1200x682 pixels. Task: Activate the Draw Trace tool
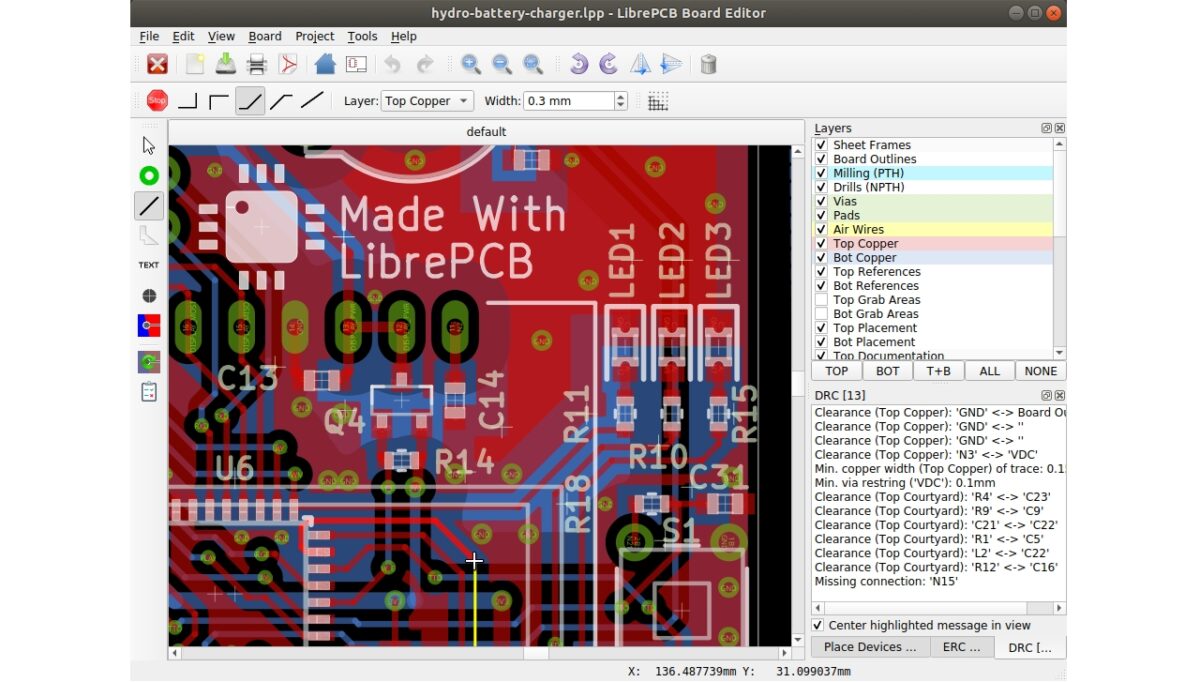click(148, 205)
